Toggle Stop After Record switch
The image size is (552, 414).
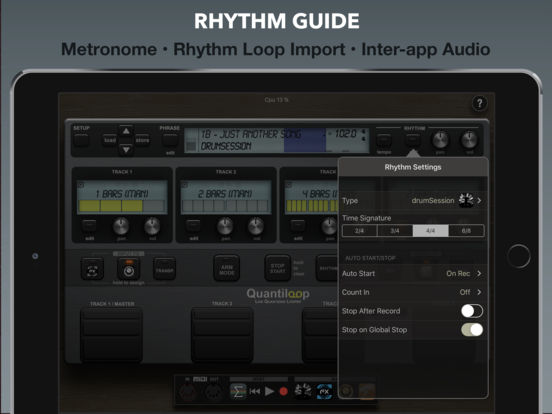(x=472, y=311)
